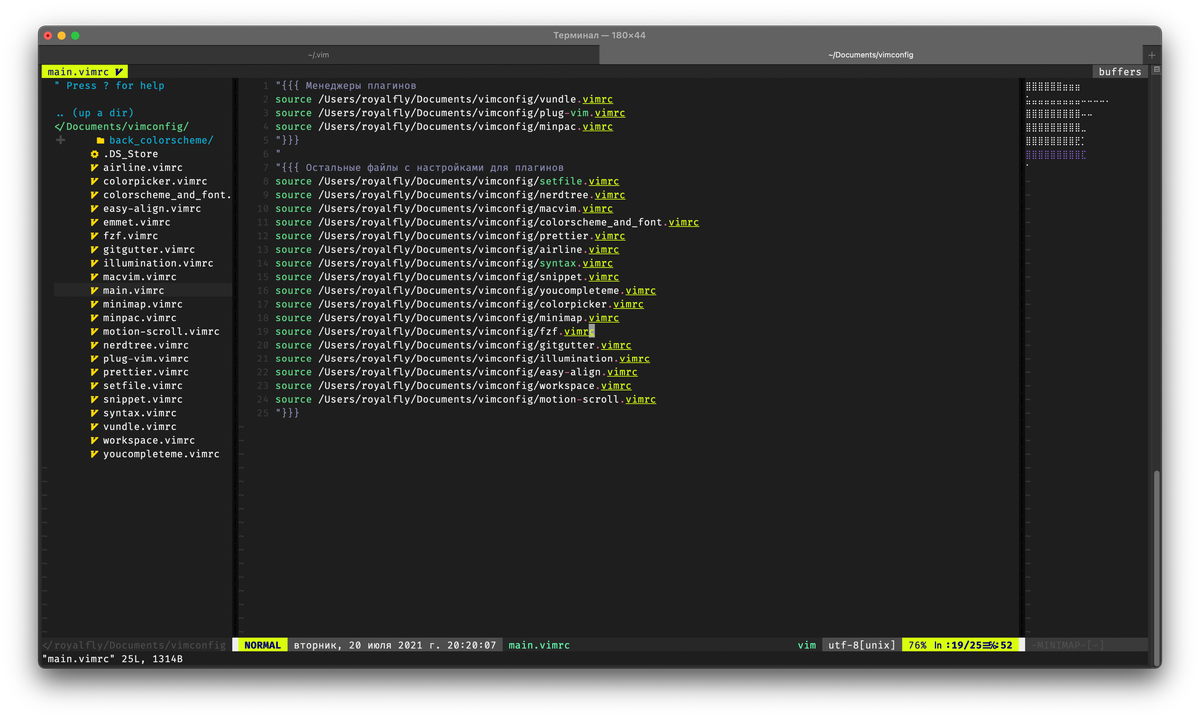Image resolution: width=1200 pixels, height=719 pixels.
Task: Click the vim filetype indicator in statusline
Action: tap(806, 646)
